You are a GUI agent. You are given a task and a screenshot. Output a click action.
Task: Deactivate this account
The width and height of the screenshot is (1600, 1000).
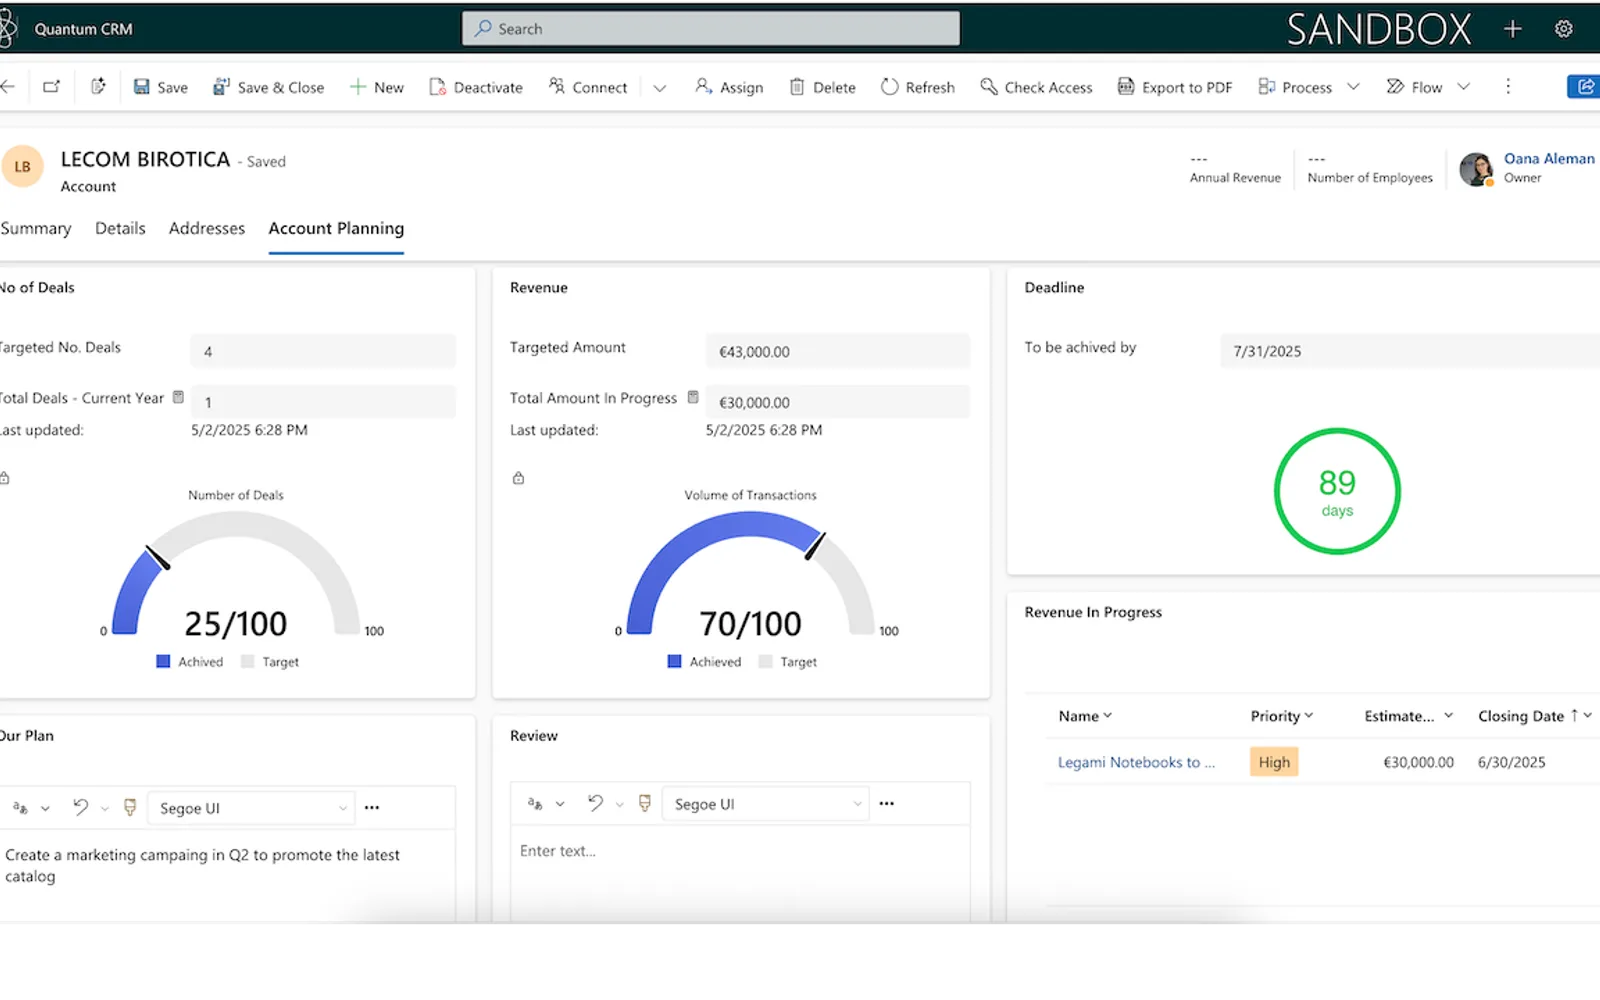click(476, 87)
